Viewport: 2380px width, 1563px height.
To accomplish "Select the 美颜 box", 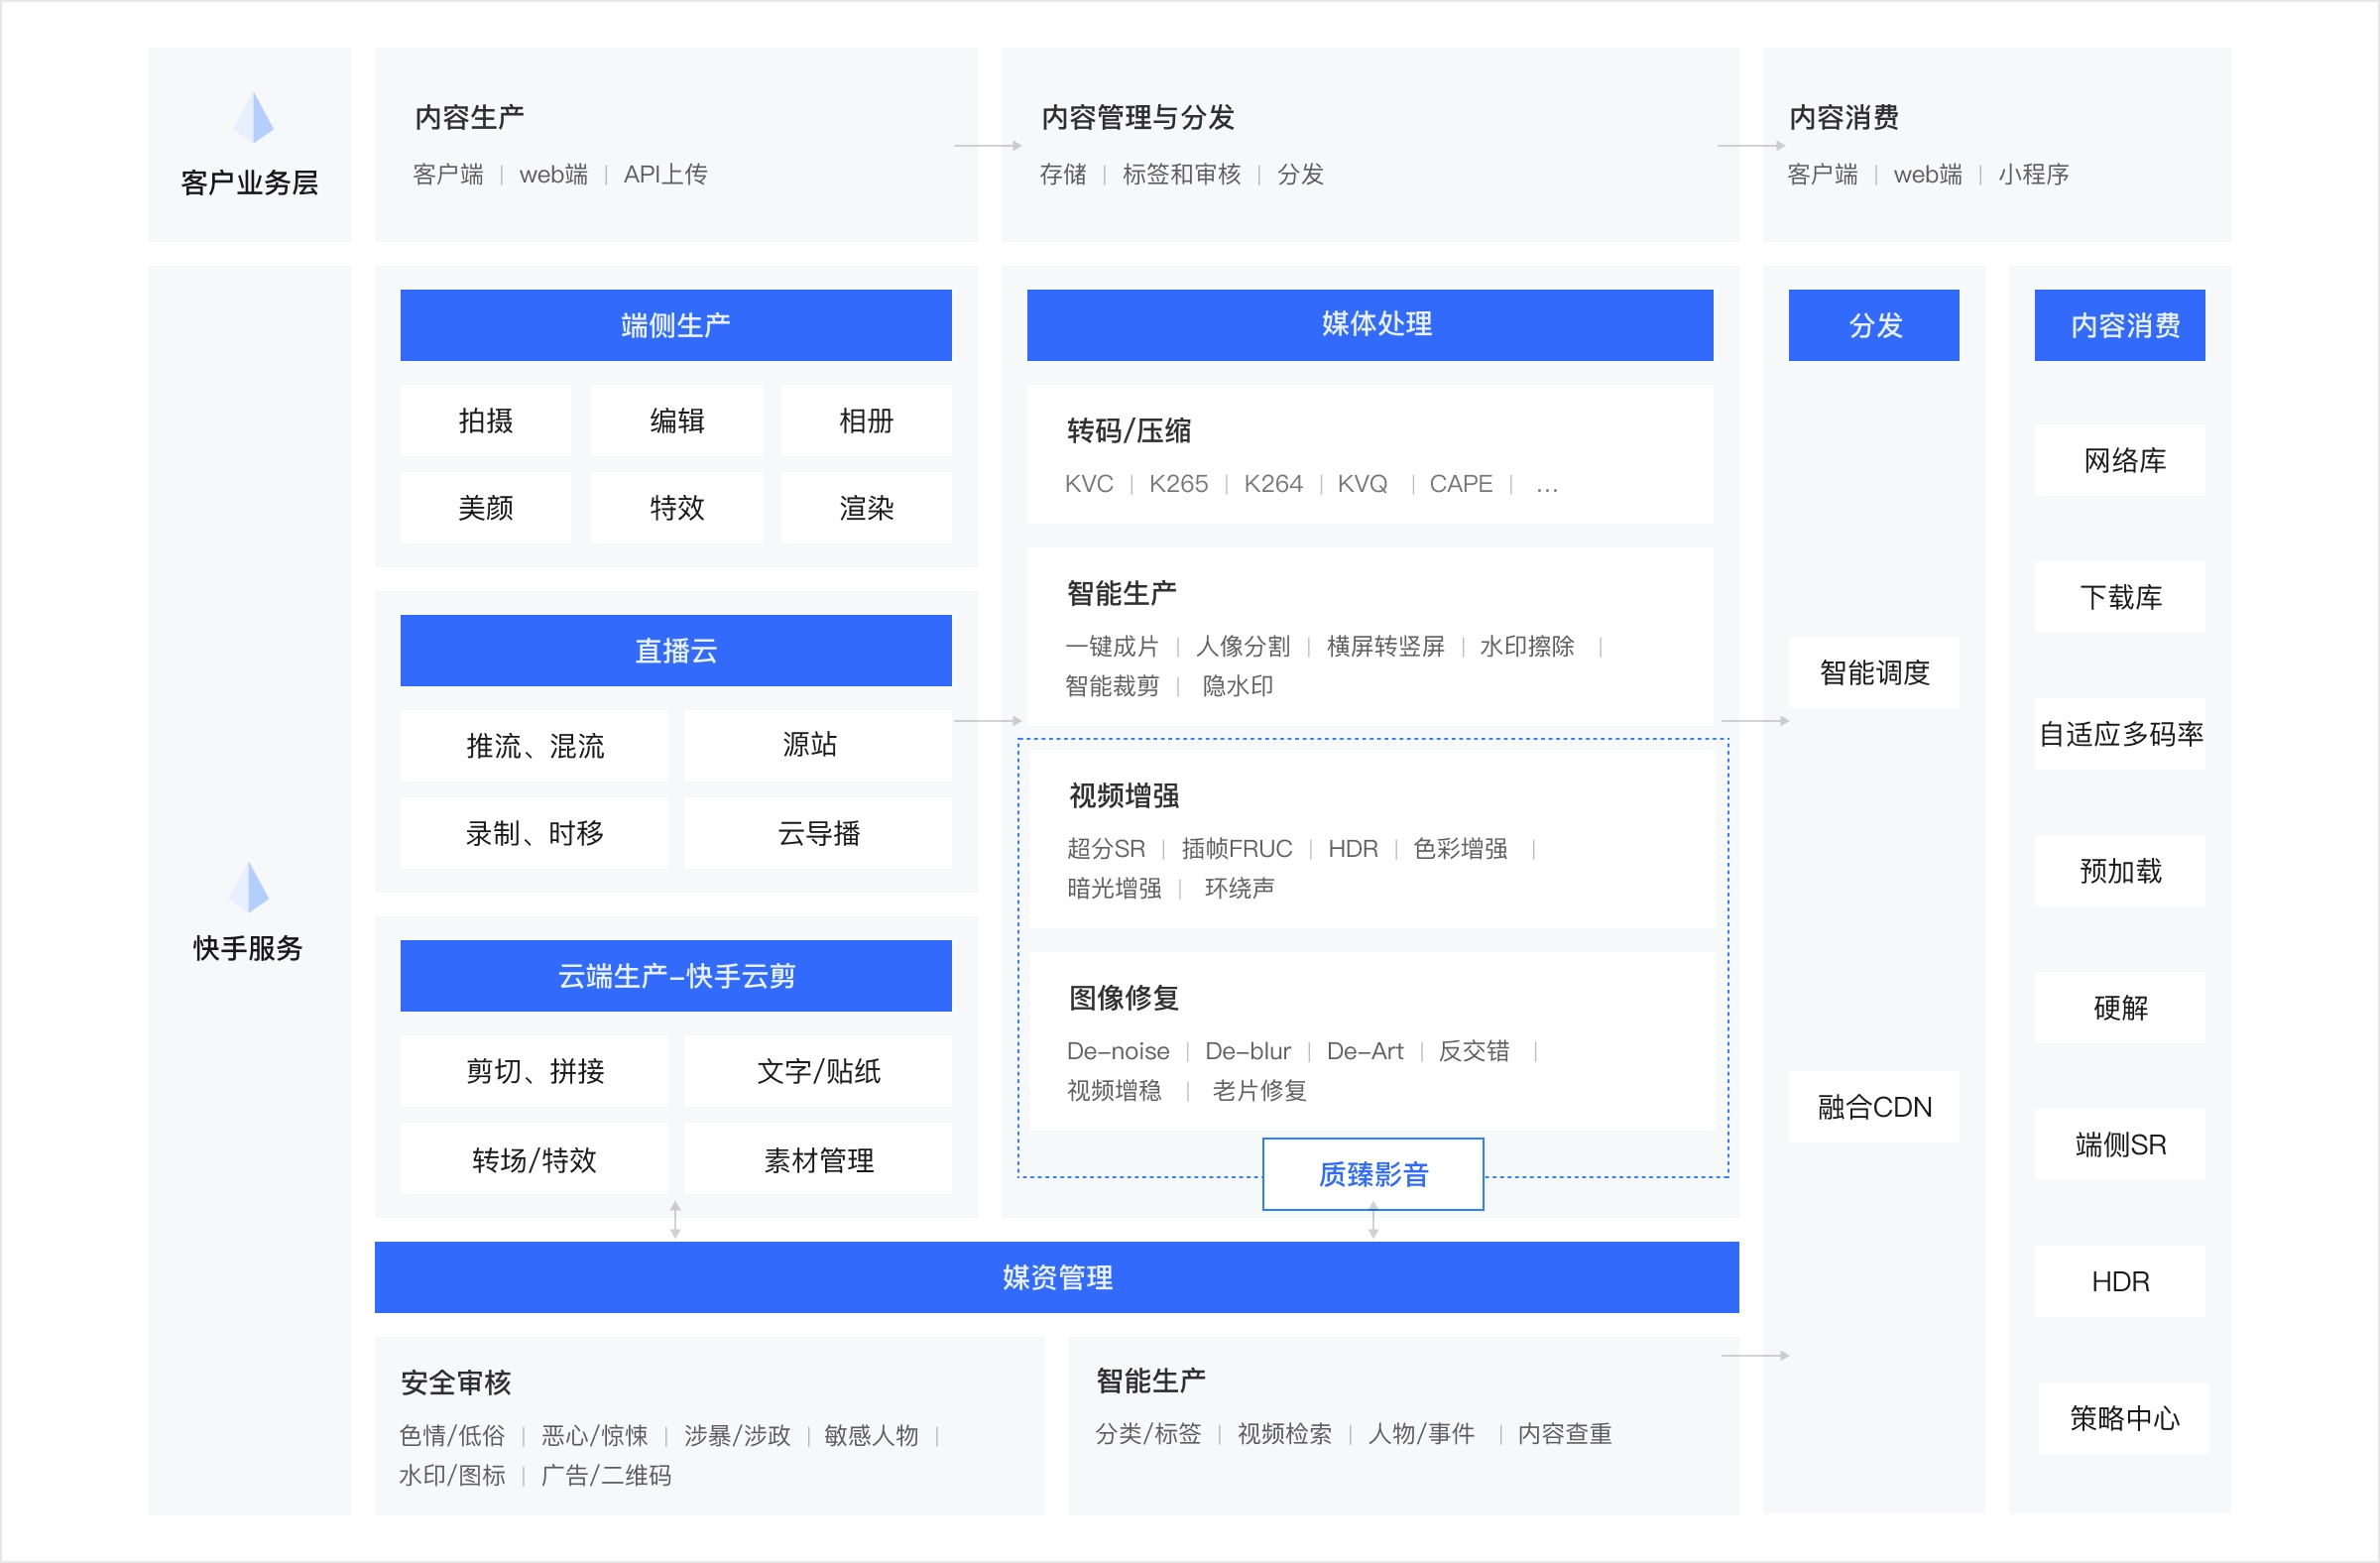I will 486,508.
